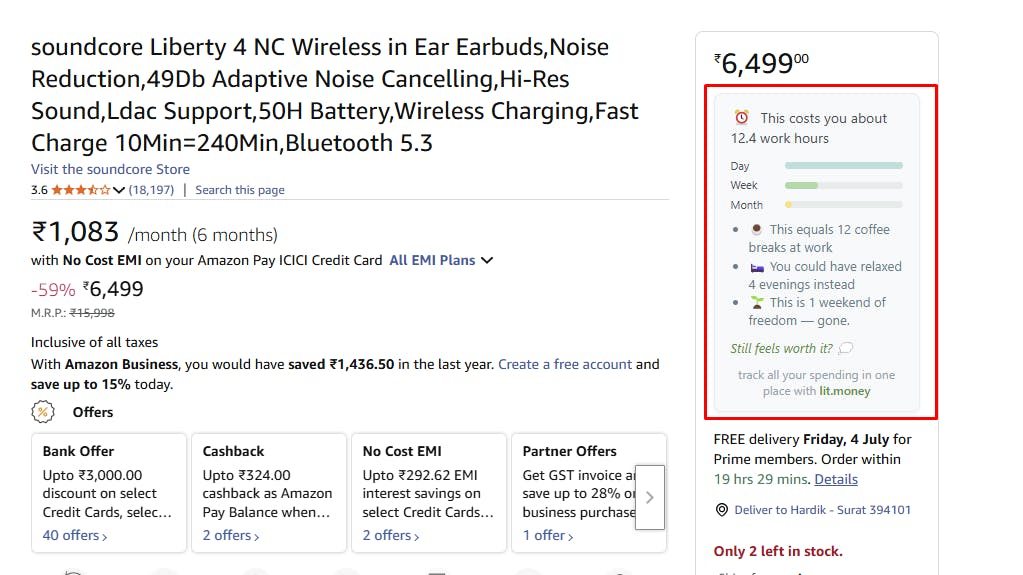The image size is (1023, 575).
Task: Open the Cashback offer card
Action: (x=267, y=493)
